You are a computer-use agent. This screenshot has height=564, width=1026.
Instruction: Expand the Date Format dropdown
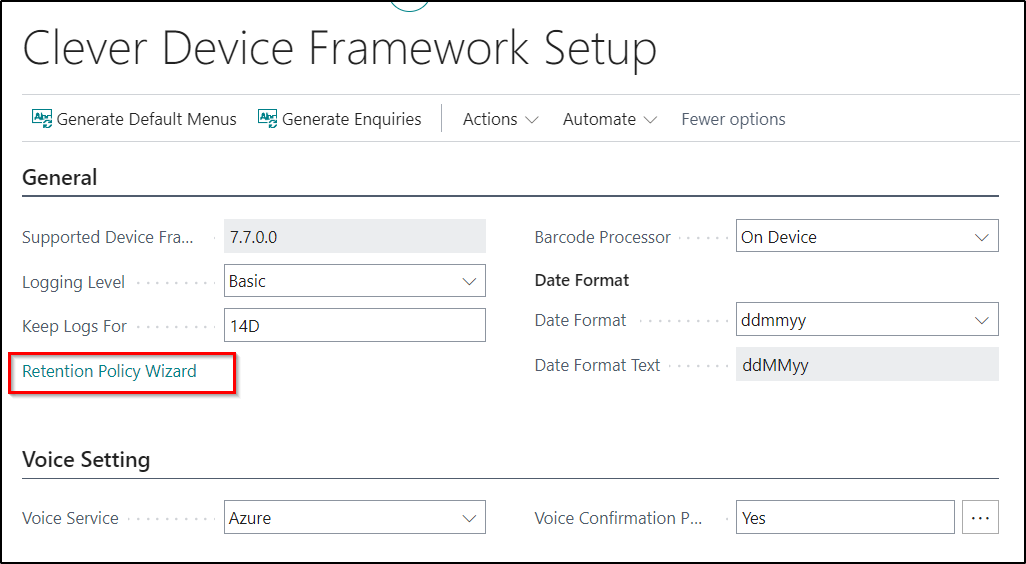[x=867, y=319]
